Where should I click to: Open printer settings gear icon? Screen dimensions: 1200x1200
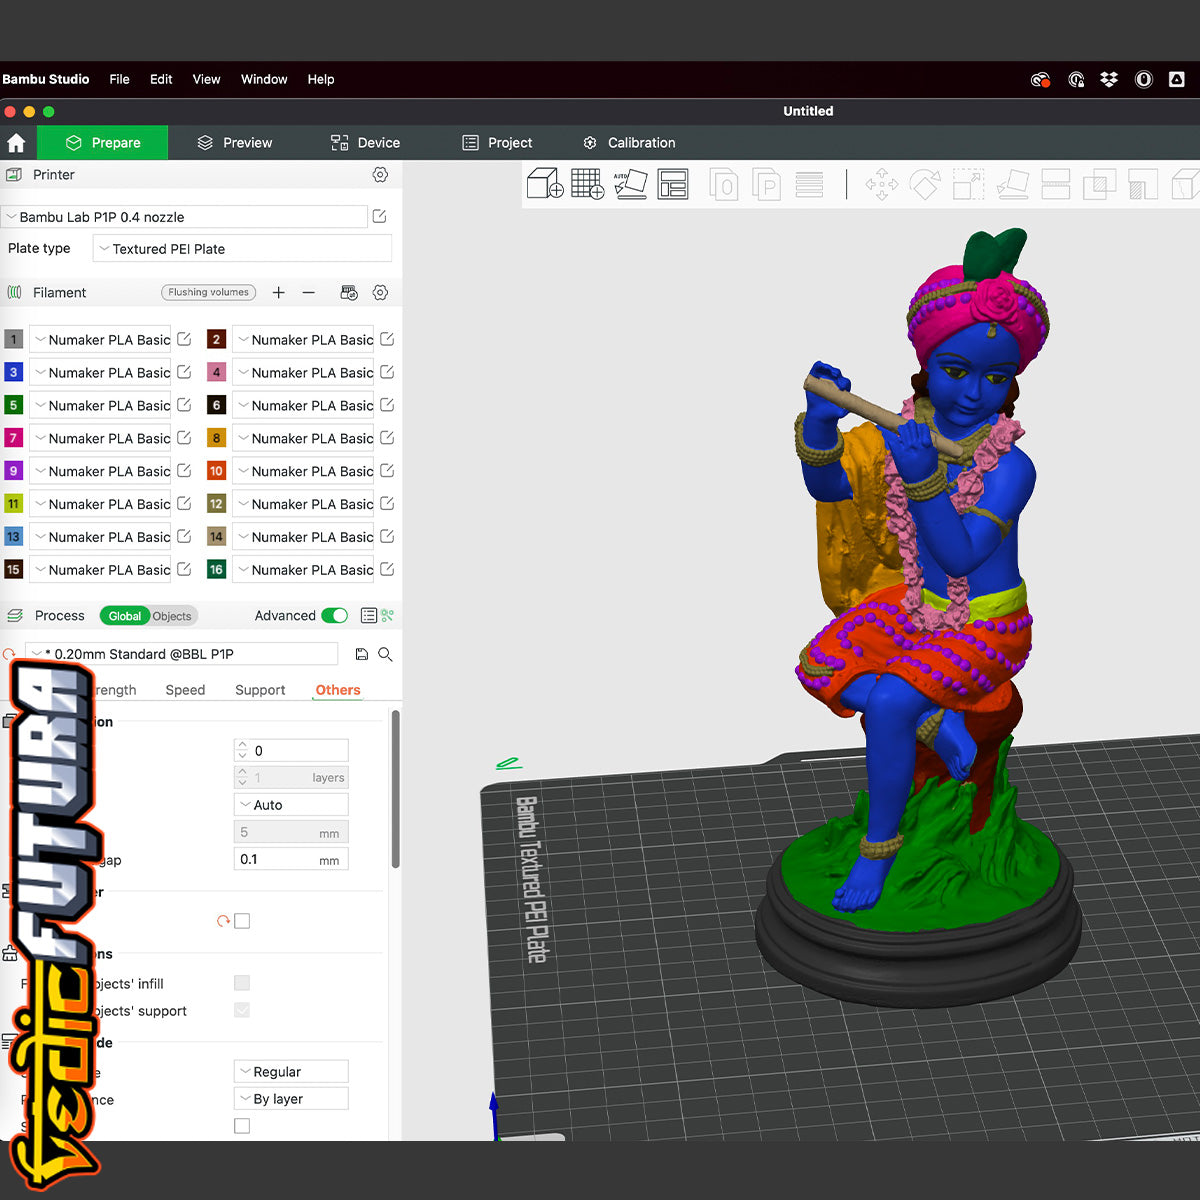click(x=380, y=175)
